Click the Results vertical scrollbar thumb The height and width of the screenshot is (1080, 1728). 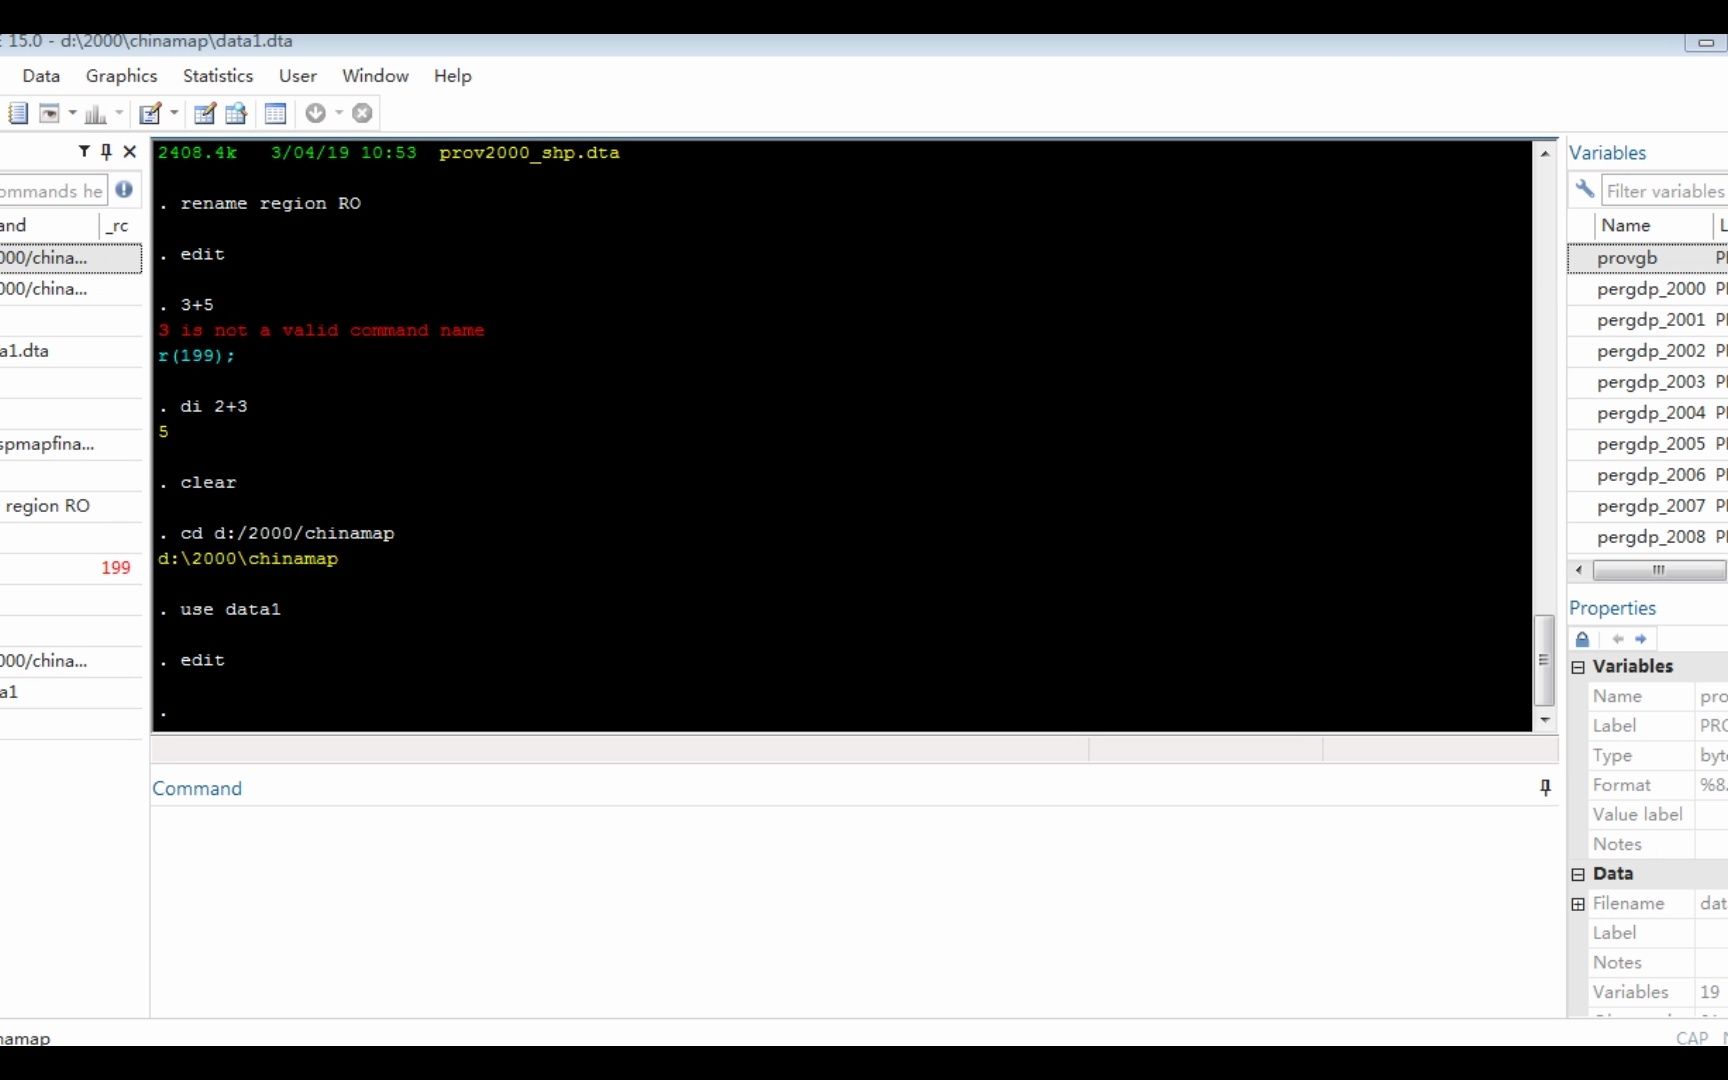[x=1545, y=660]
